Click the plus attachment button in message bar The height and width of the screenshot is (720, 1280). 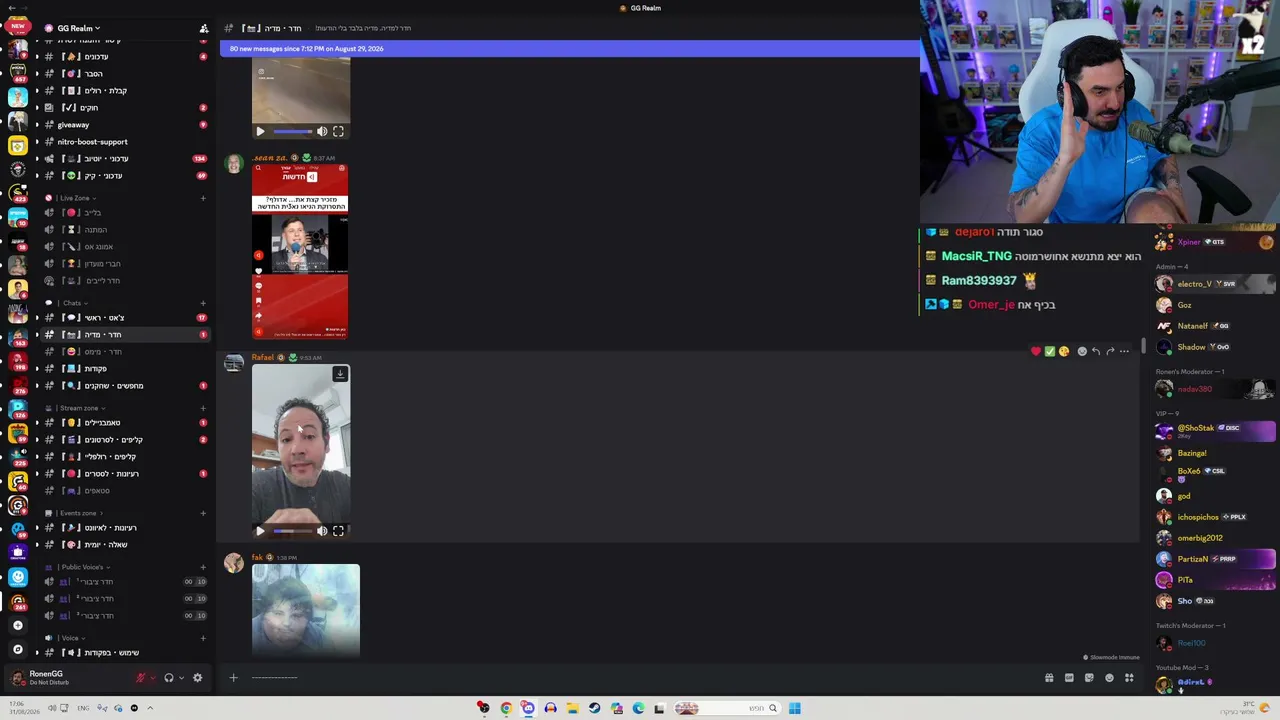pos(233,678)
